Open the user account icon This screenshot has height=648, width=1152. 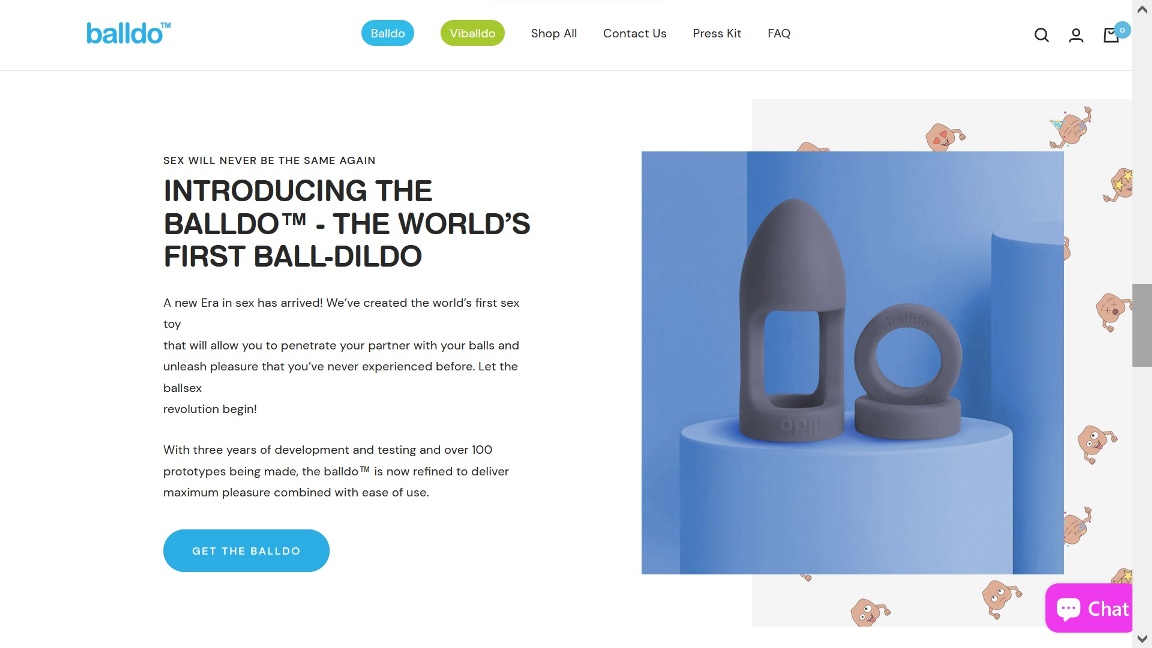pos(1076,35)
